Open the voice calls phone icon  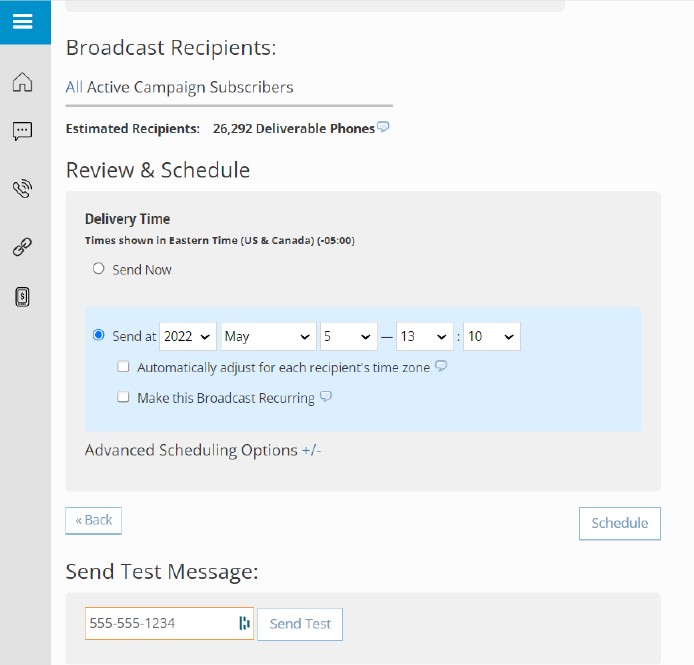(x=22, y=189)
